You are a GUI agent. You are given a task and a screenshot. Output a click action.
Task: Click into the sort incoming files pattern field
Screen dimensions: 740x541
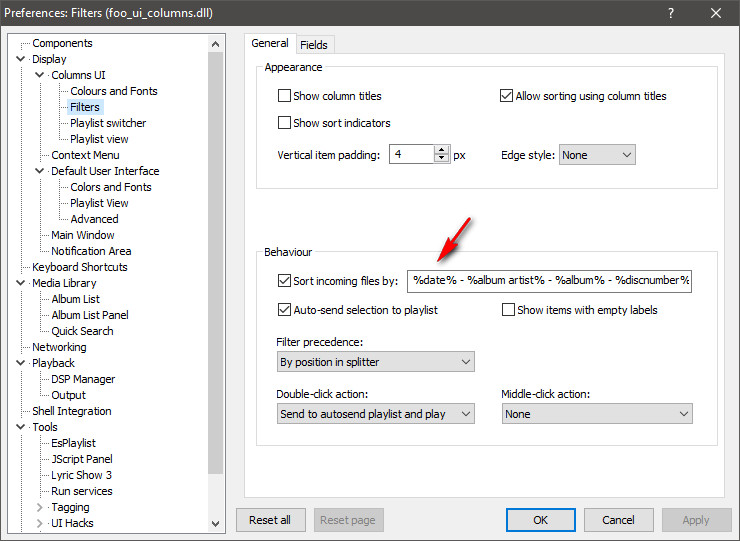(x=549, y=281)
